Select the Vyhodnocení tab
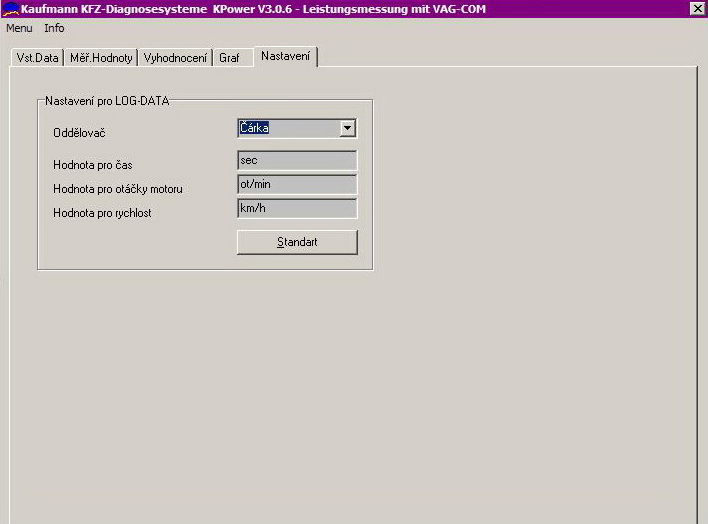The width and height of the screenshot is (708, 524). click(x=175, y=58)
